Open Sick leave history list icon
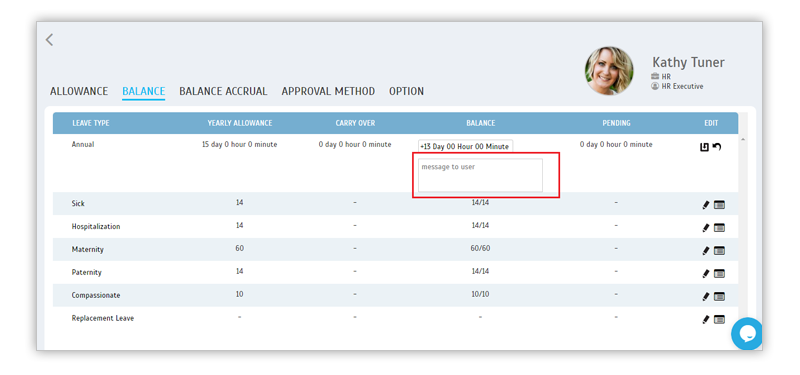The image size is (800, 375). pos(719,205)
